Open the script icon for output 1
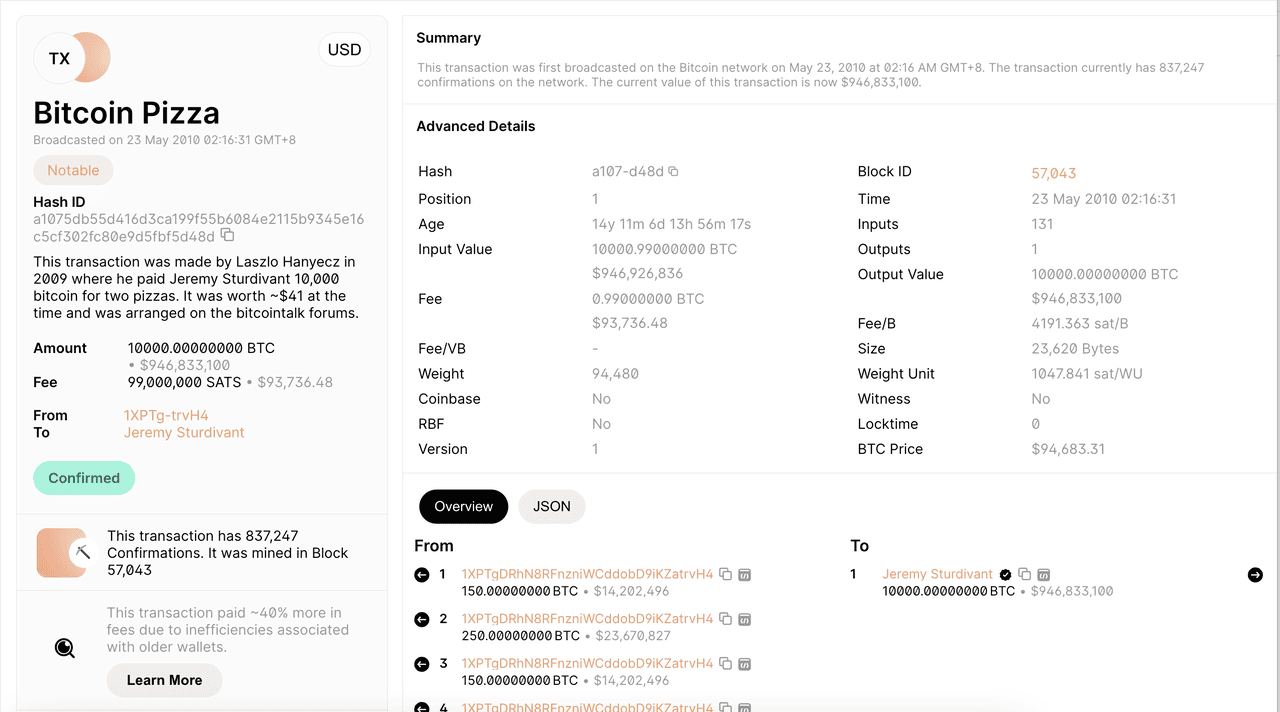Screen dimensions: 1280x712 pos(1043,575)
